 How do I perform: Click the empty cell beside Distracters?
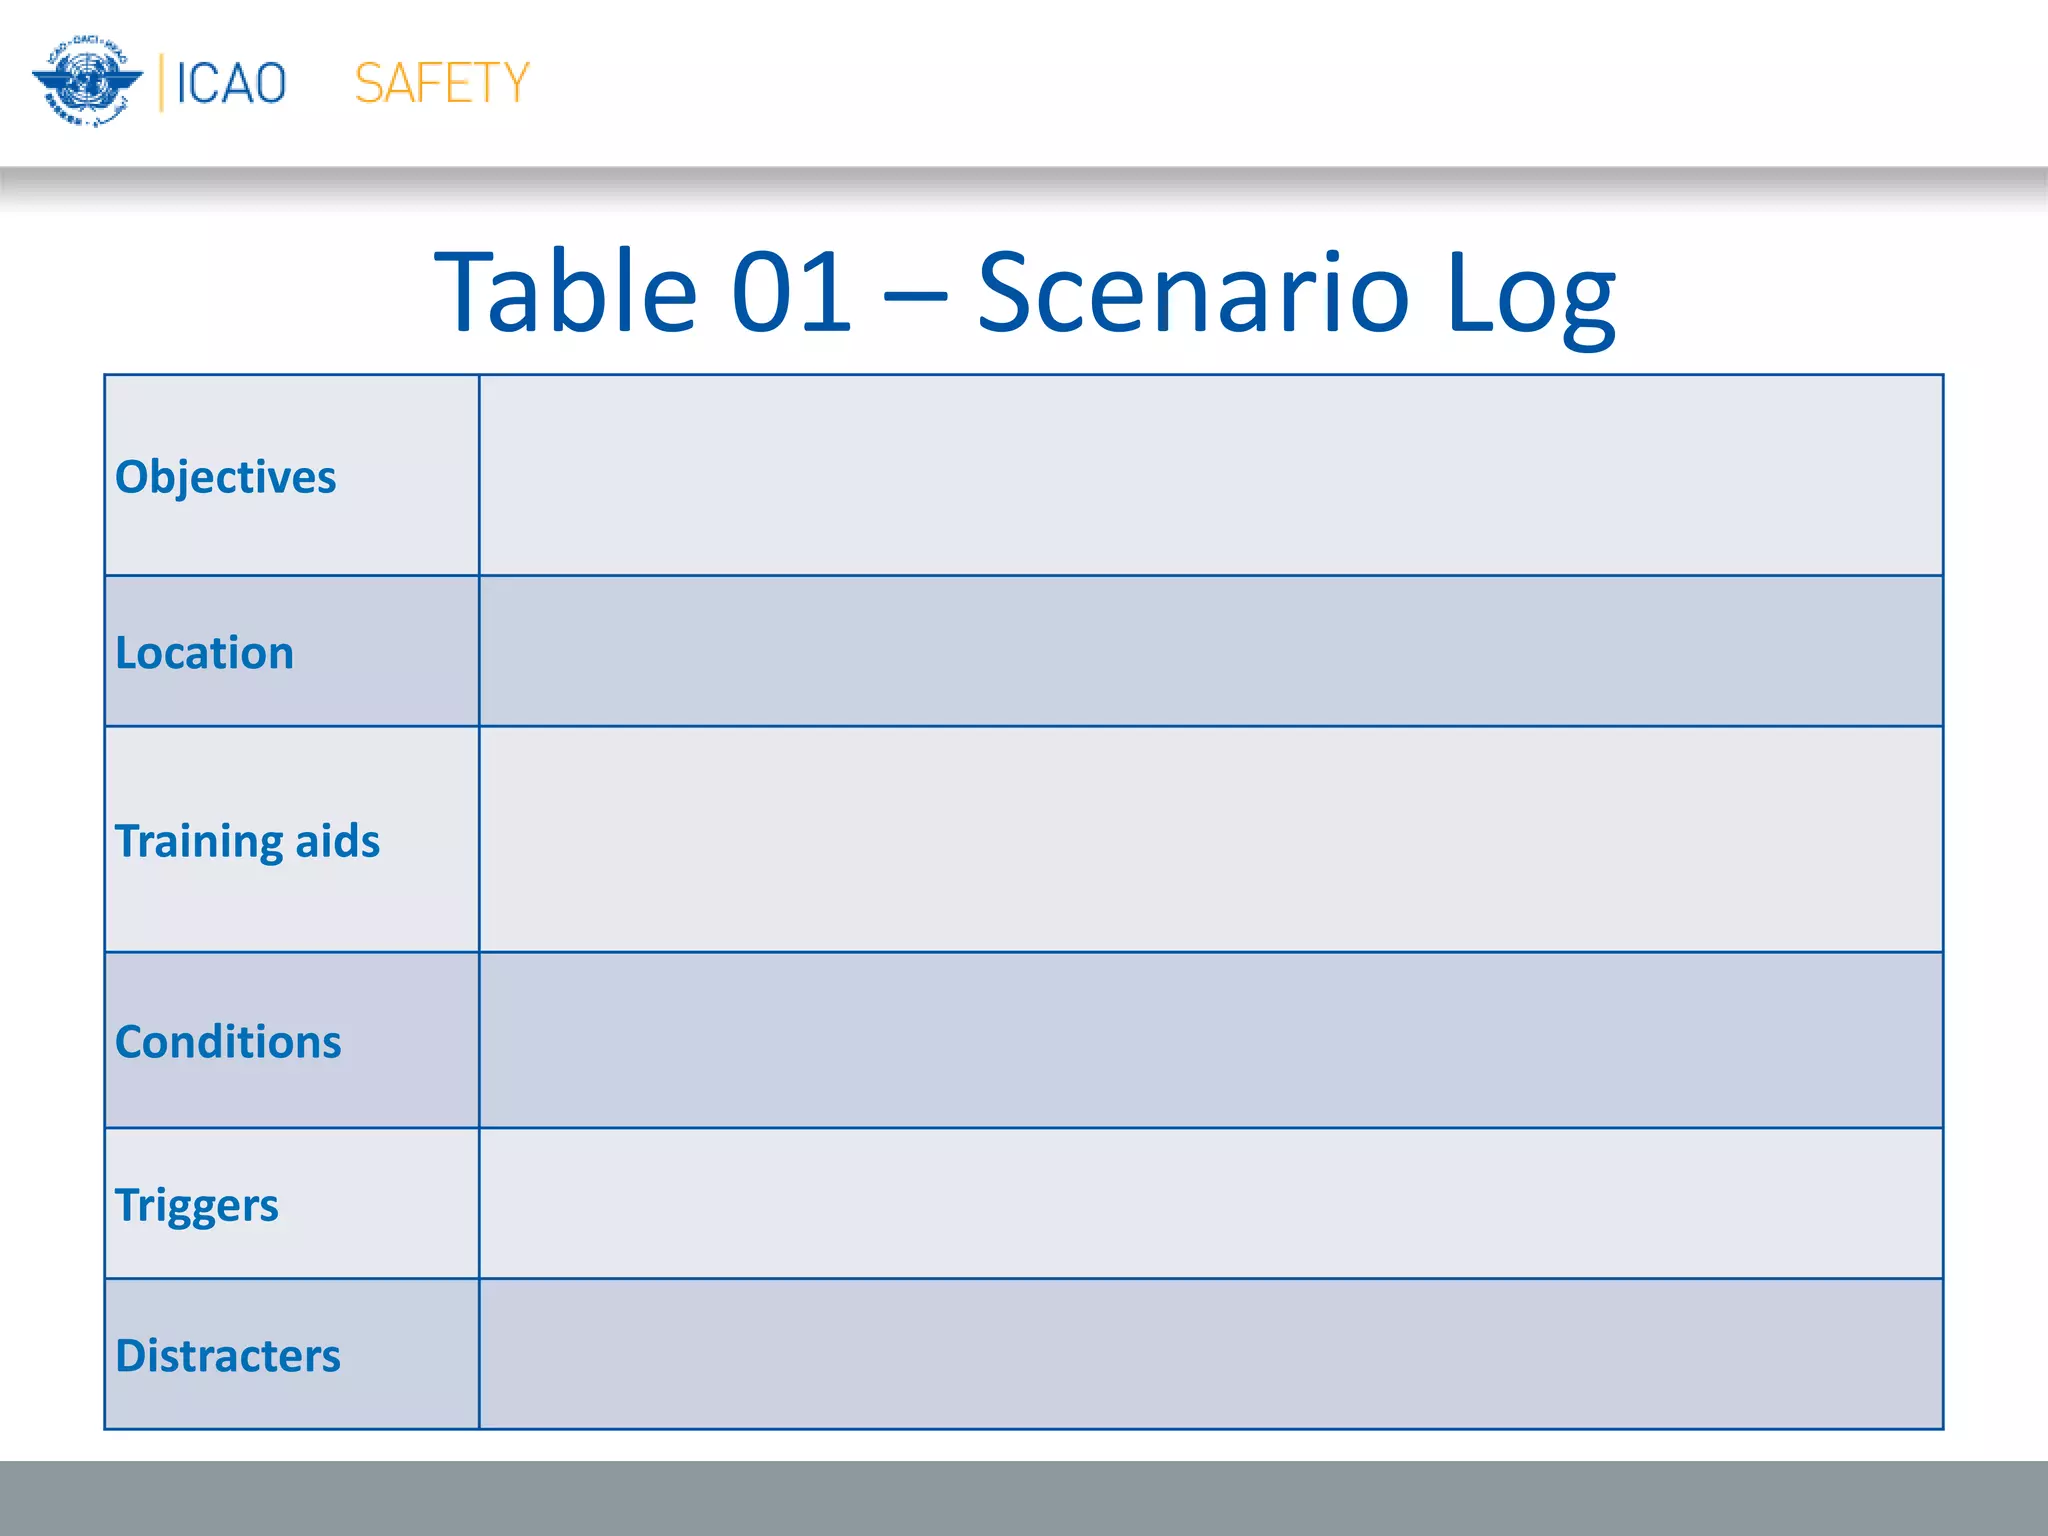click(x=1211, y=1355)
